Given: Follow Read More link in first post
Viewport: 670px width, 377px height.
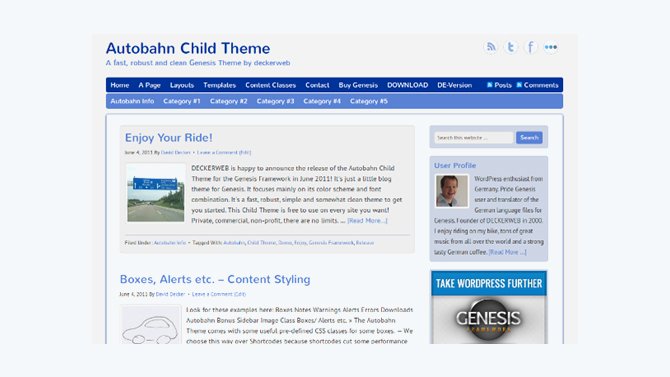Looking at the screenshot, I should tap(367, 221).
